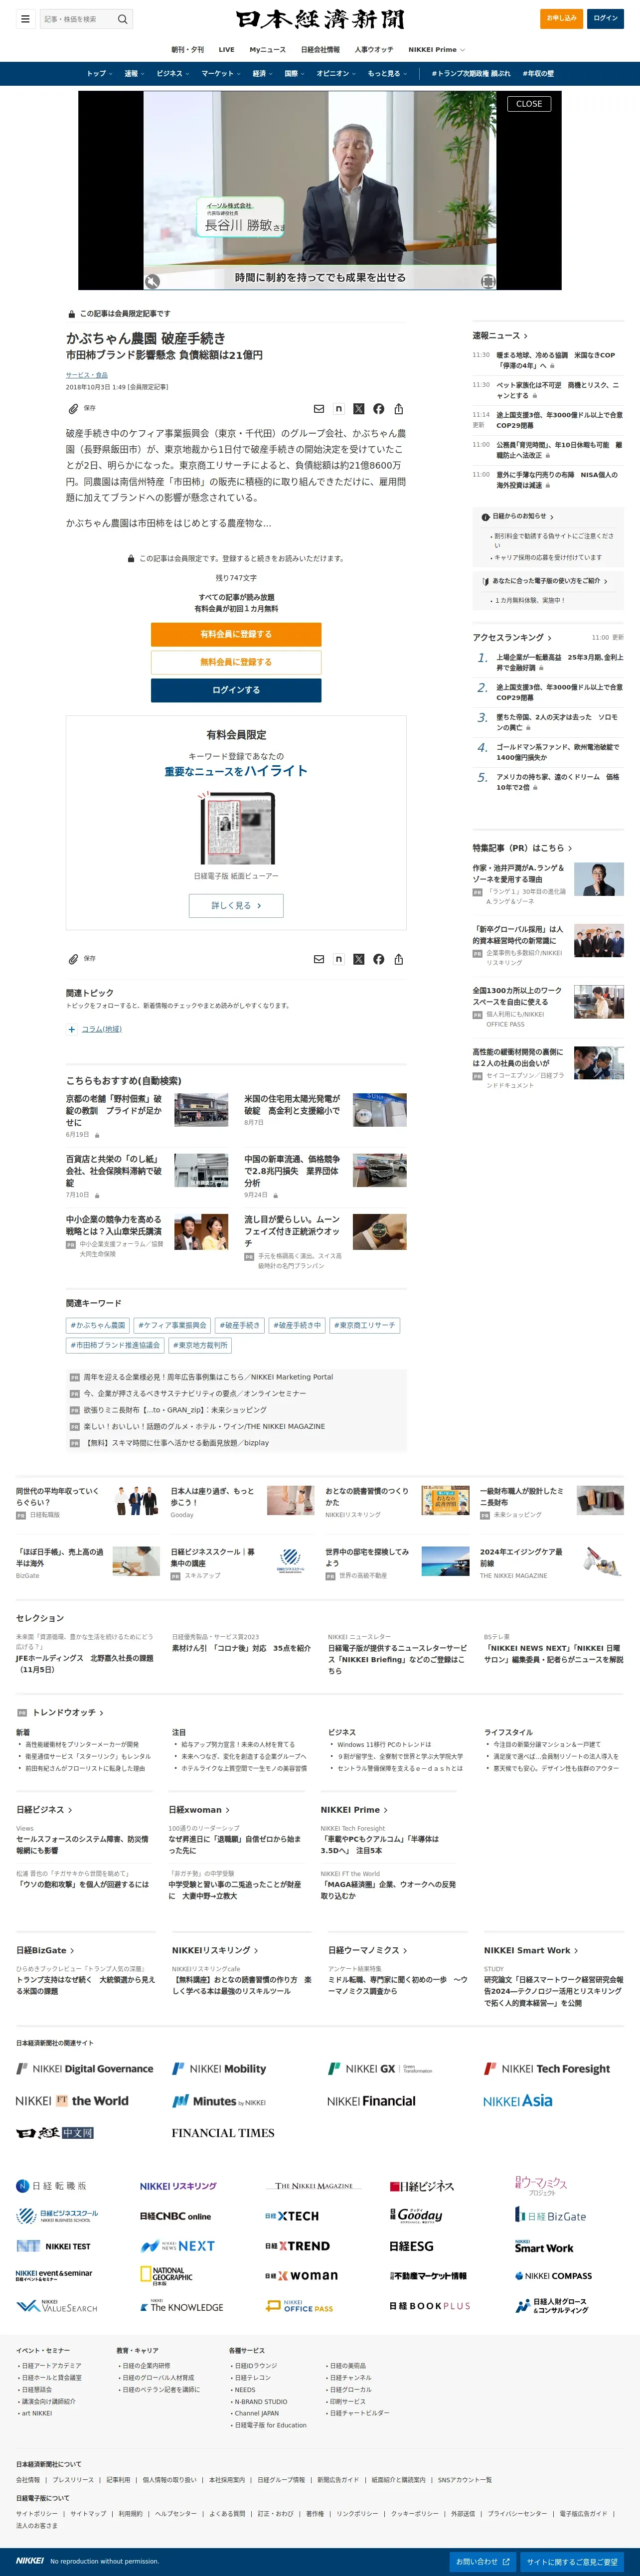
Task: Expand the もっと見る navigation dropdown
Action: pyautogui.click(x=387, y=73)
